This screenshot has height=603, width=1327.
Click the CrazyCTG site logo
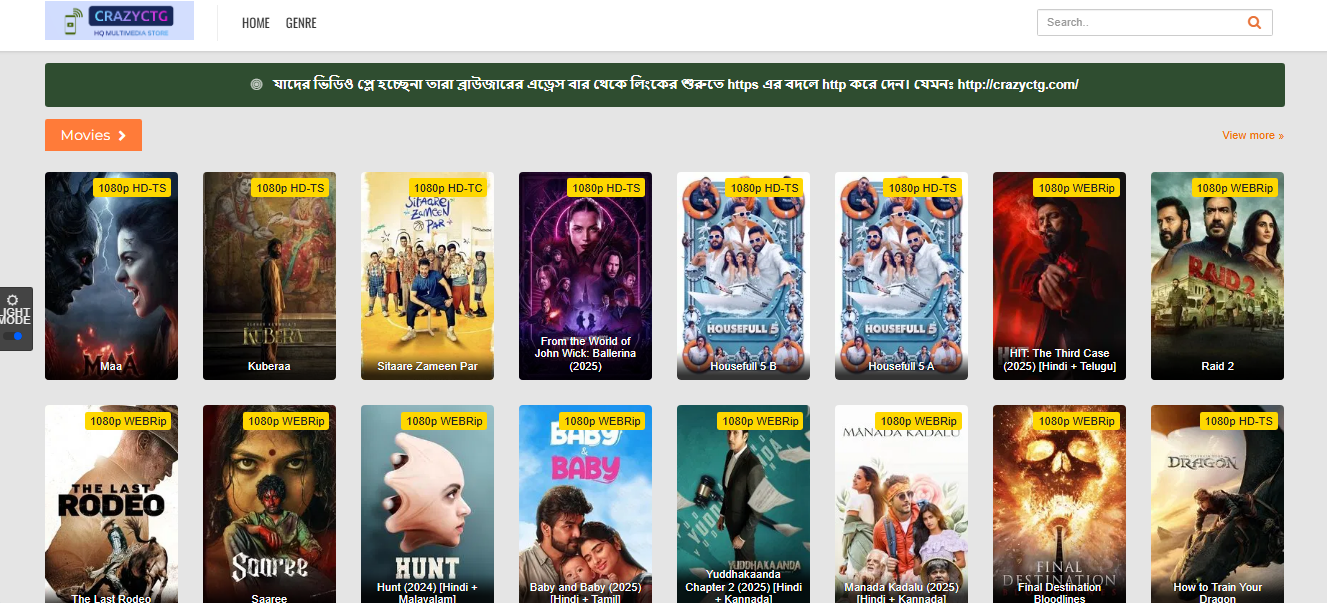[x=119, y=21]
